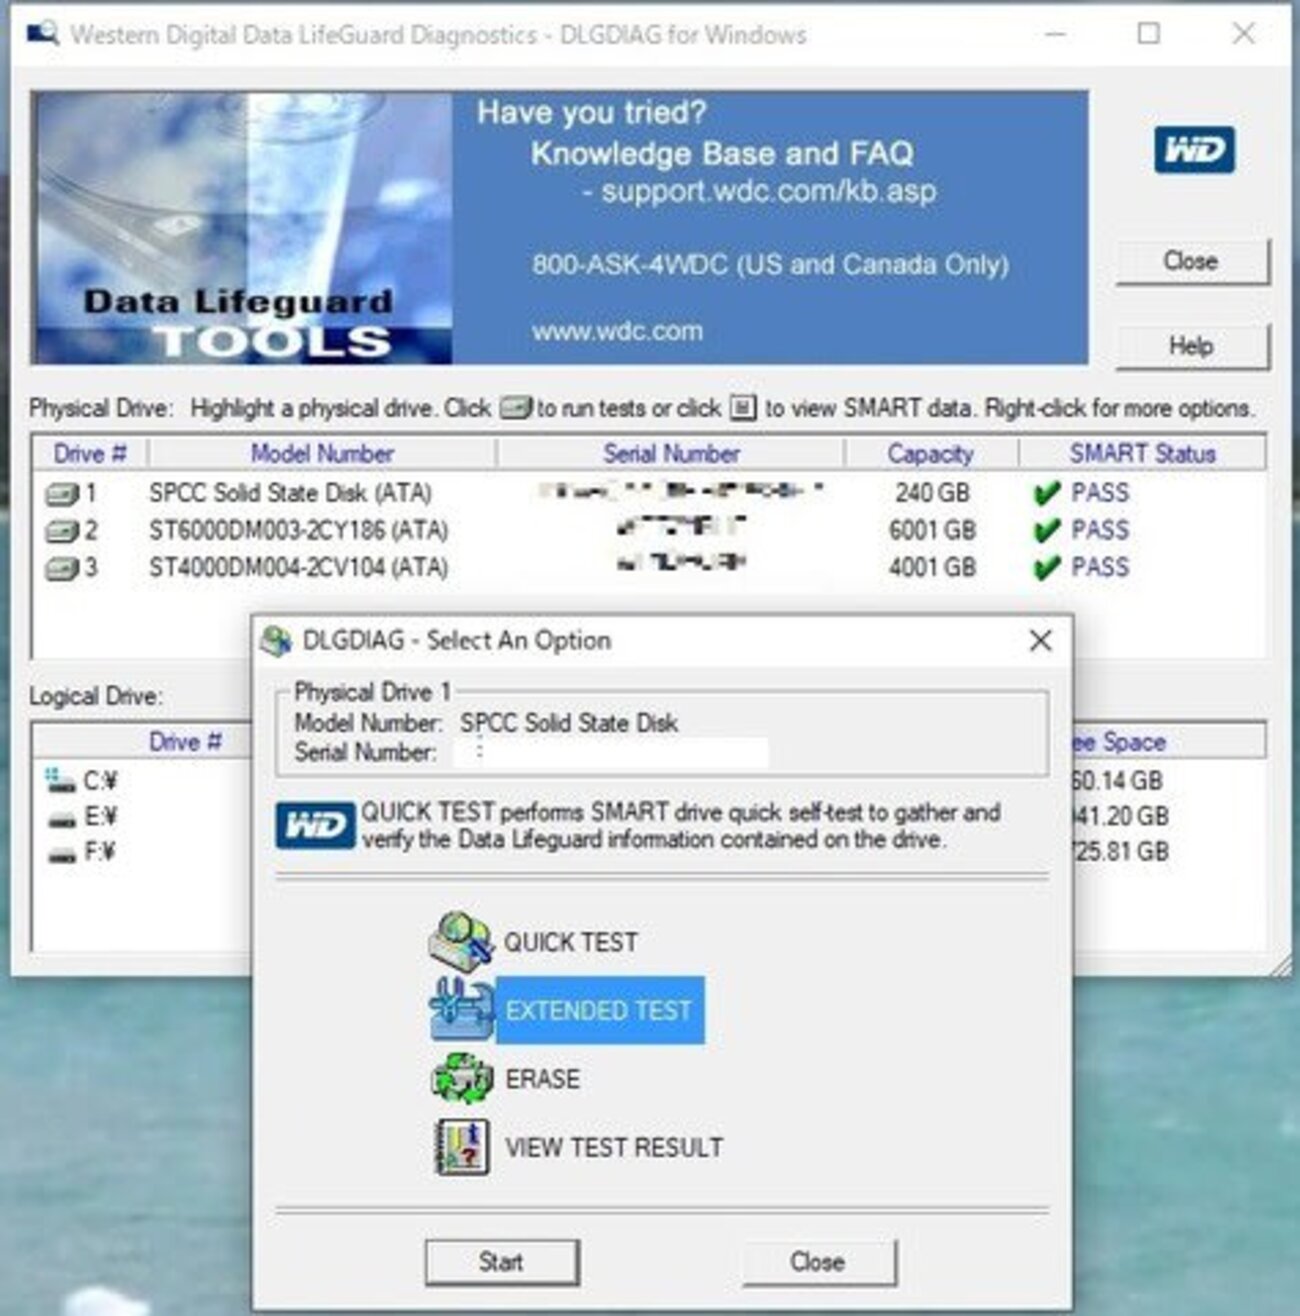The image size is (1300, 1316).
Task: Open Help in the main window
Action: pos(1191,346)
